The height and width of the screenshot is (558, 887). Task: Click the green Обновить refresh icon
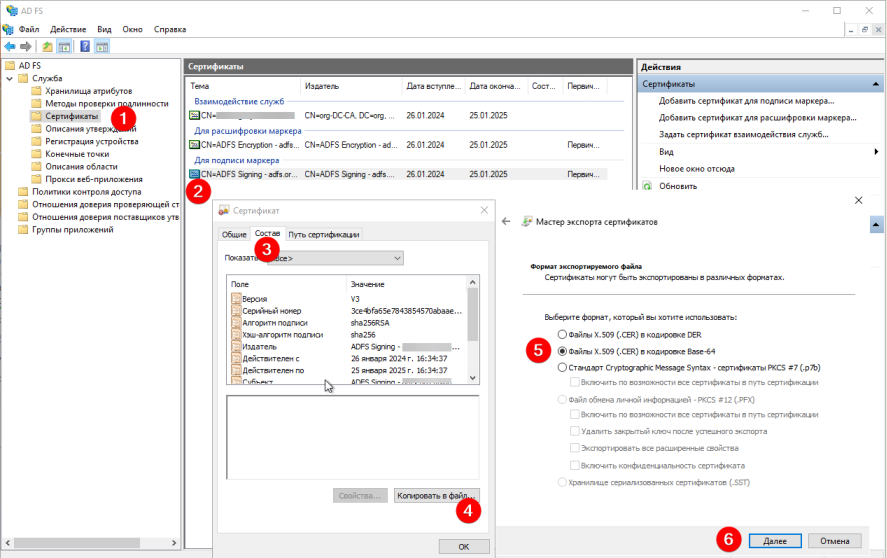pyautogui.click(x=647, y=186)
